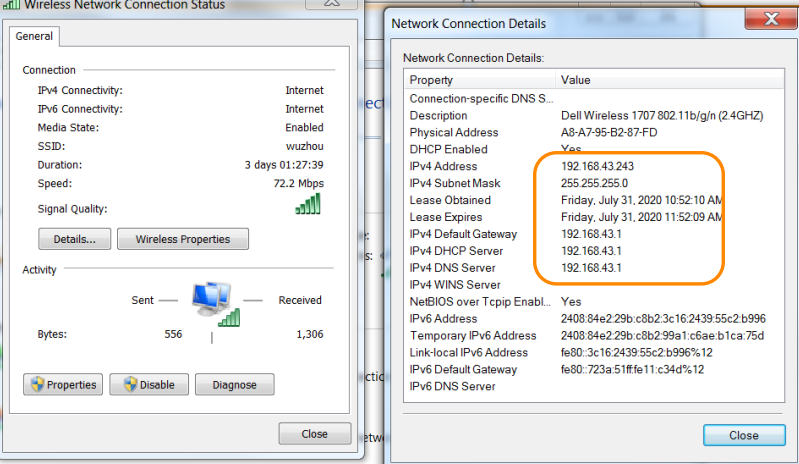Click the Diagnose button
799x464 pixels.
[x=234, y=385]
